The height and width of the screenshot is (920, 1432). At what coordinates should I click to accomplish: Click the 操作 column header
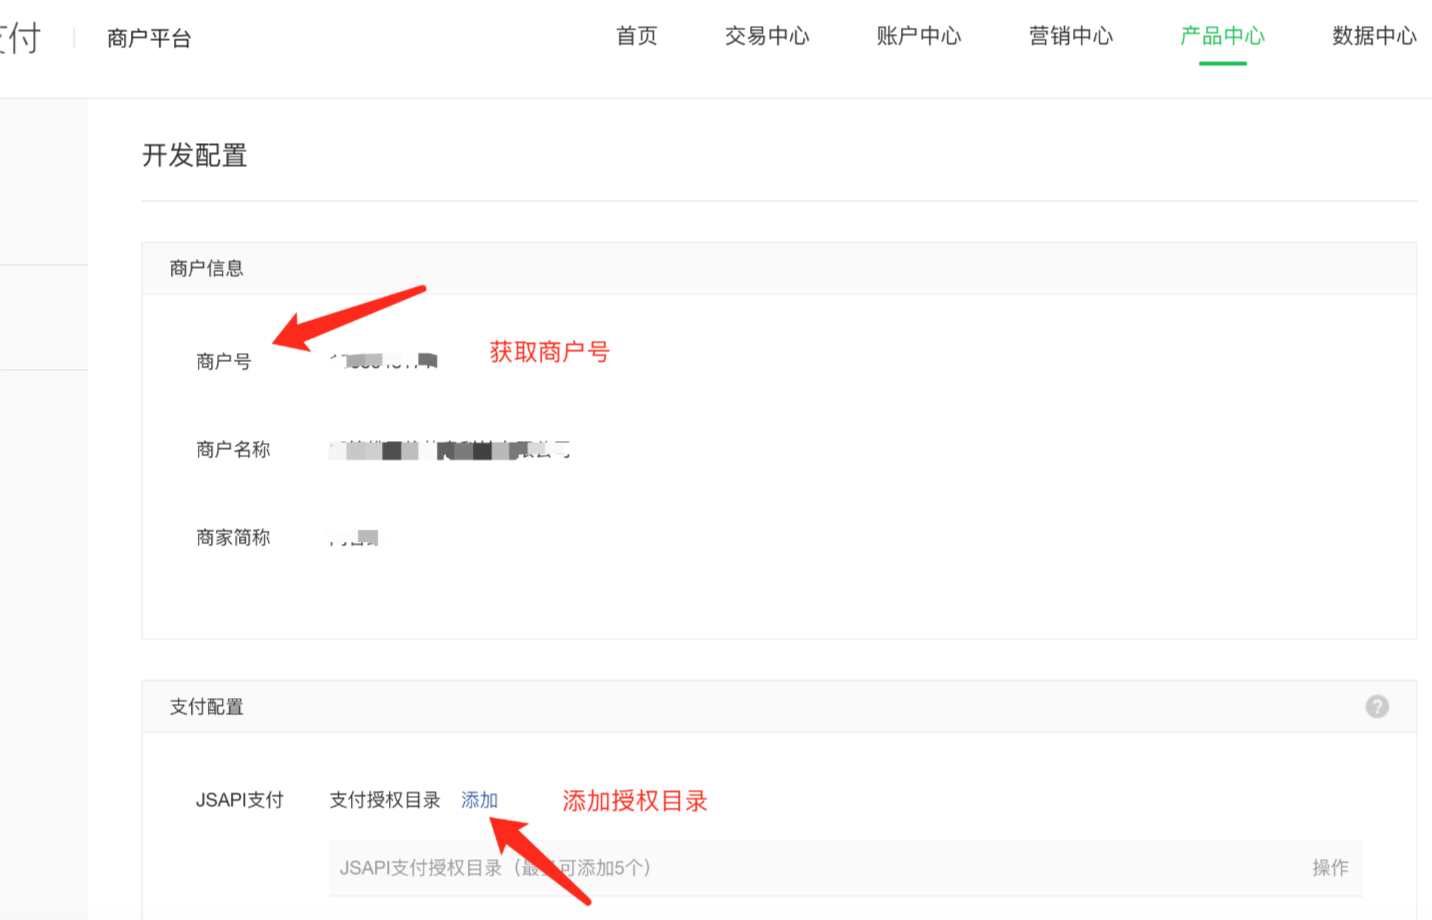pos(1330,868)
